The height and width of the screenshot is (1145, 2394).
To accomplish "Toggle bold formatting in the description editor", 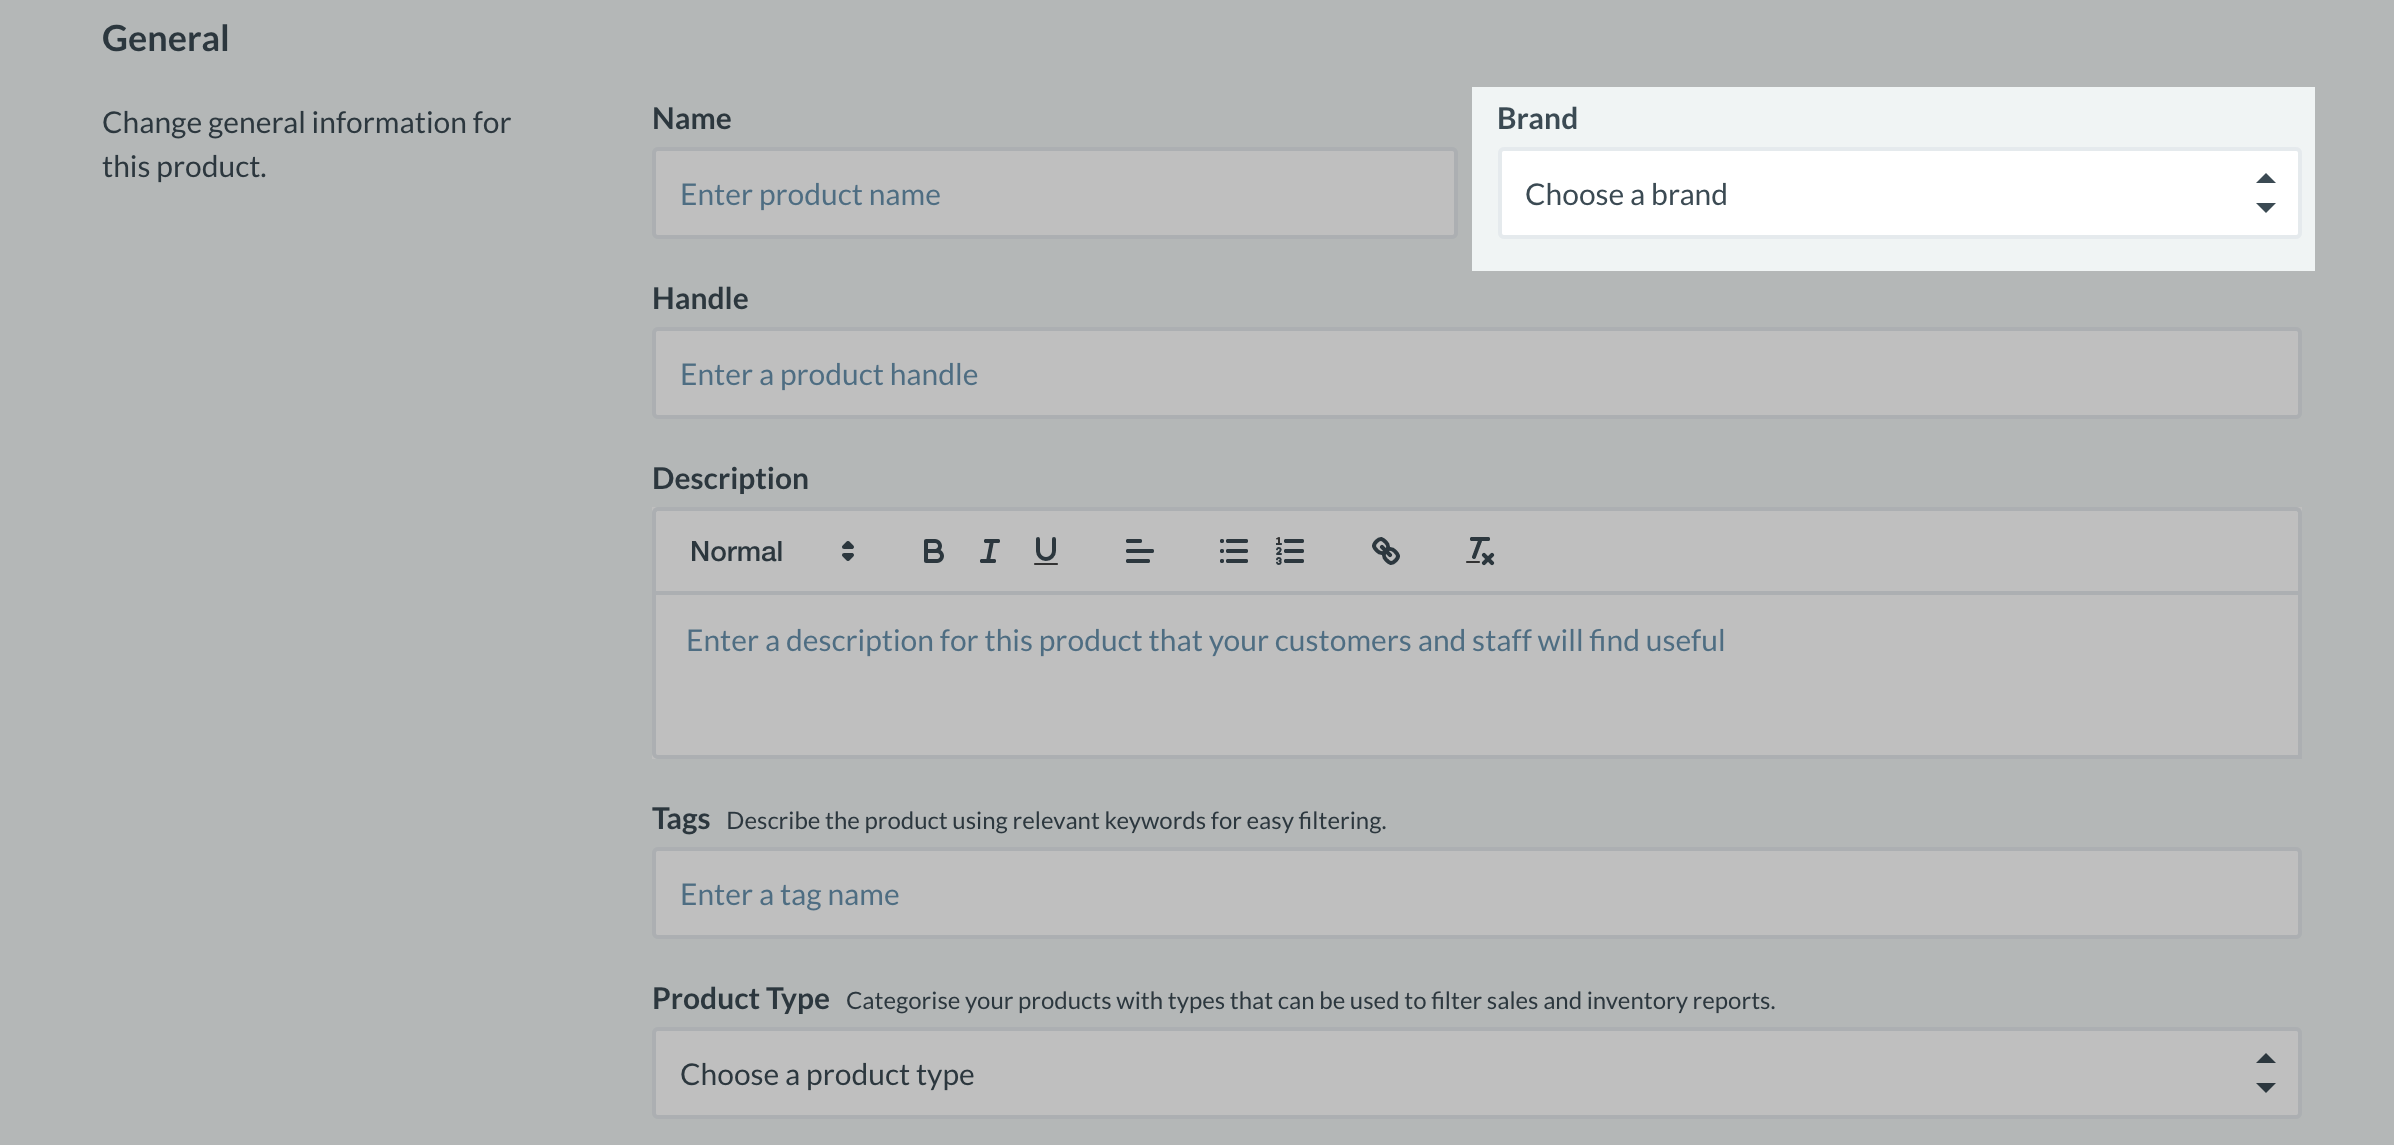I will [932, 551].
